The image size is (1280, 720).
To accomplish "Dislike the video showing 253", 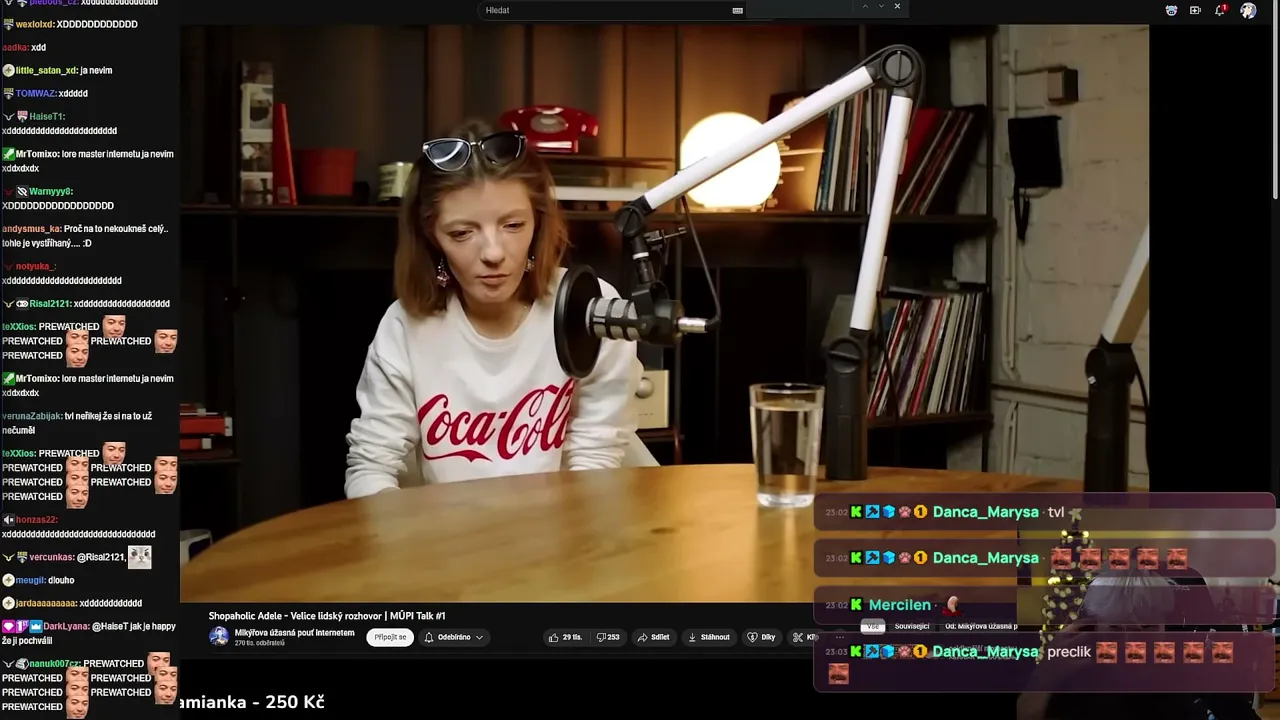I will [x=608, y=637].
